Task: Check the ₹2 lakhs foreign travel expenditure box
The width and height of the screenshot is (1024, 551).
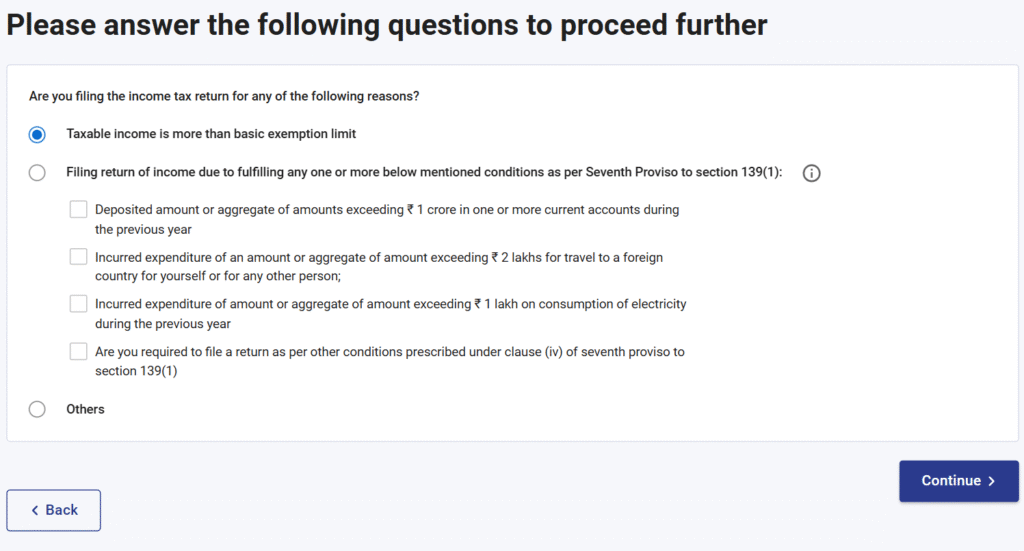Action: pyautogui.click(x=78, y=257)
